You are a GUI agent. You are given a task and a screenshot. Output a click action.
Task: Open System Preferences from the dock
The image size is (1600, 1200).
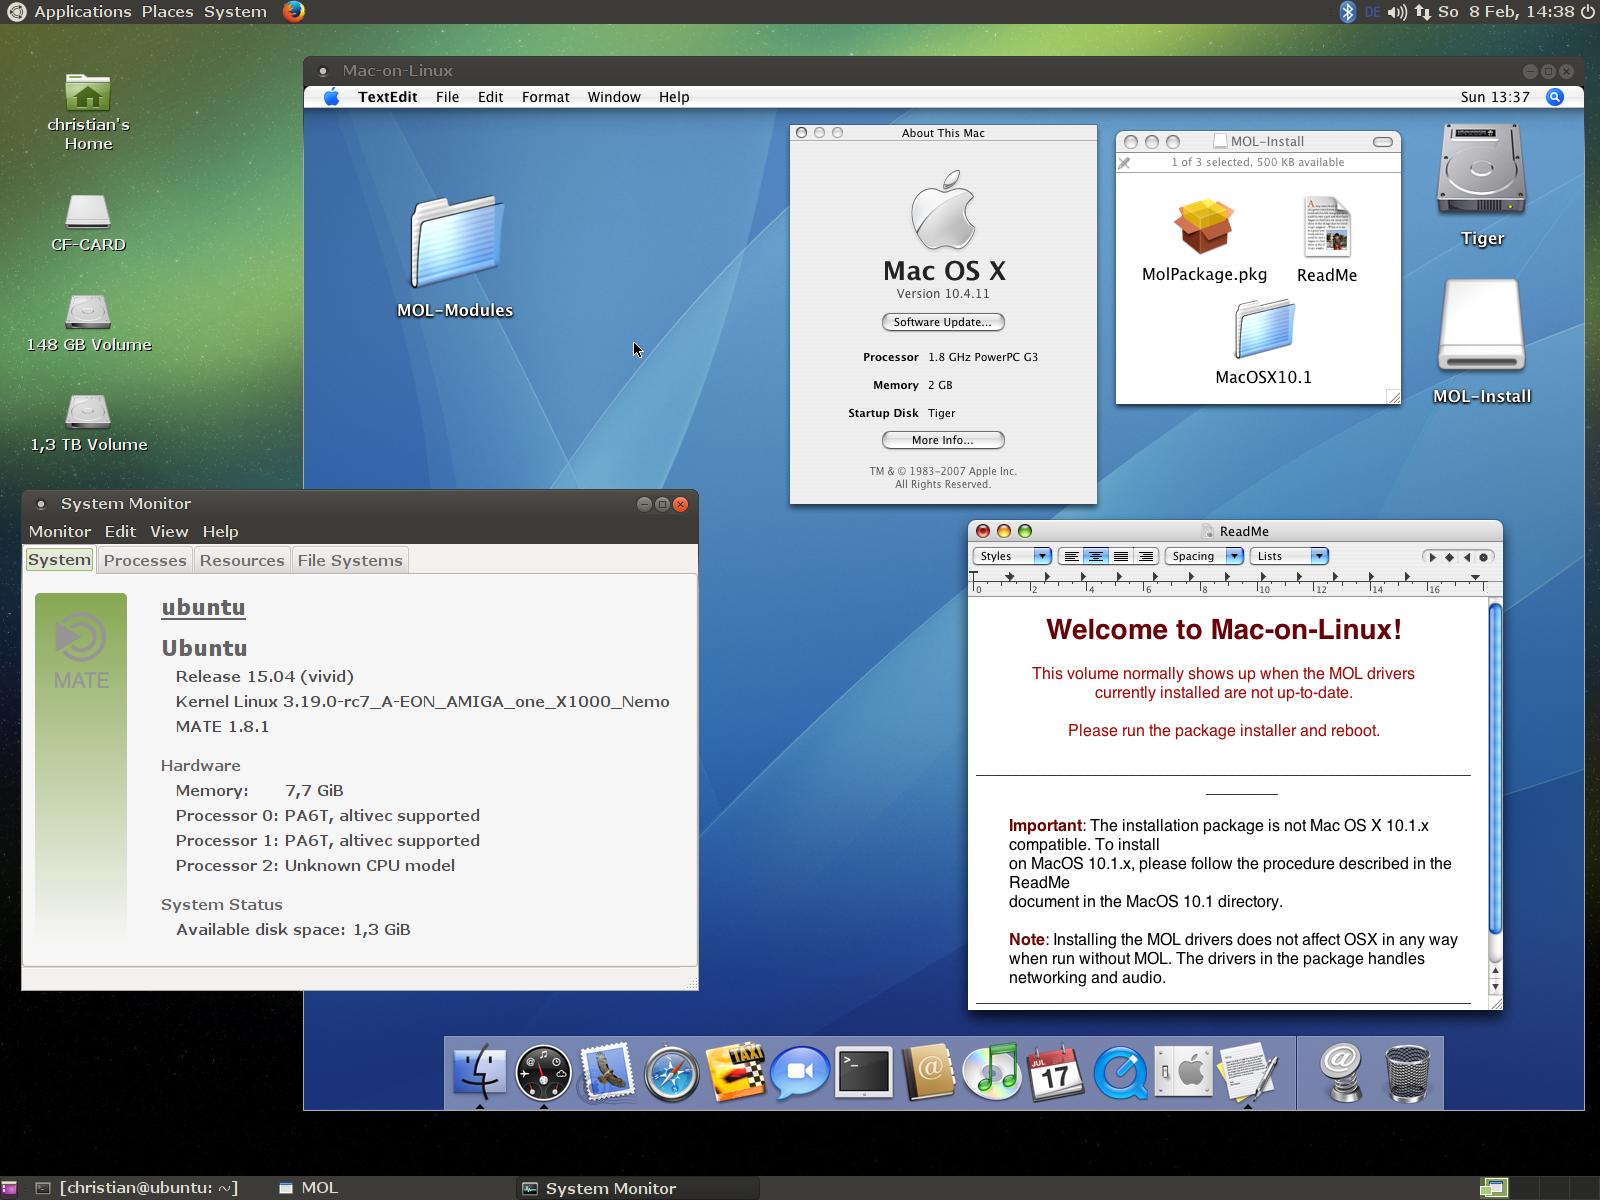[1184, 1073]
